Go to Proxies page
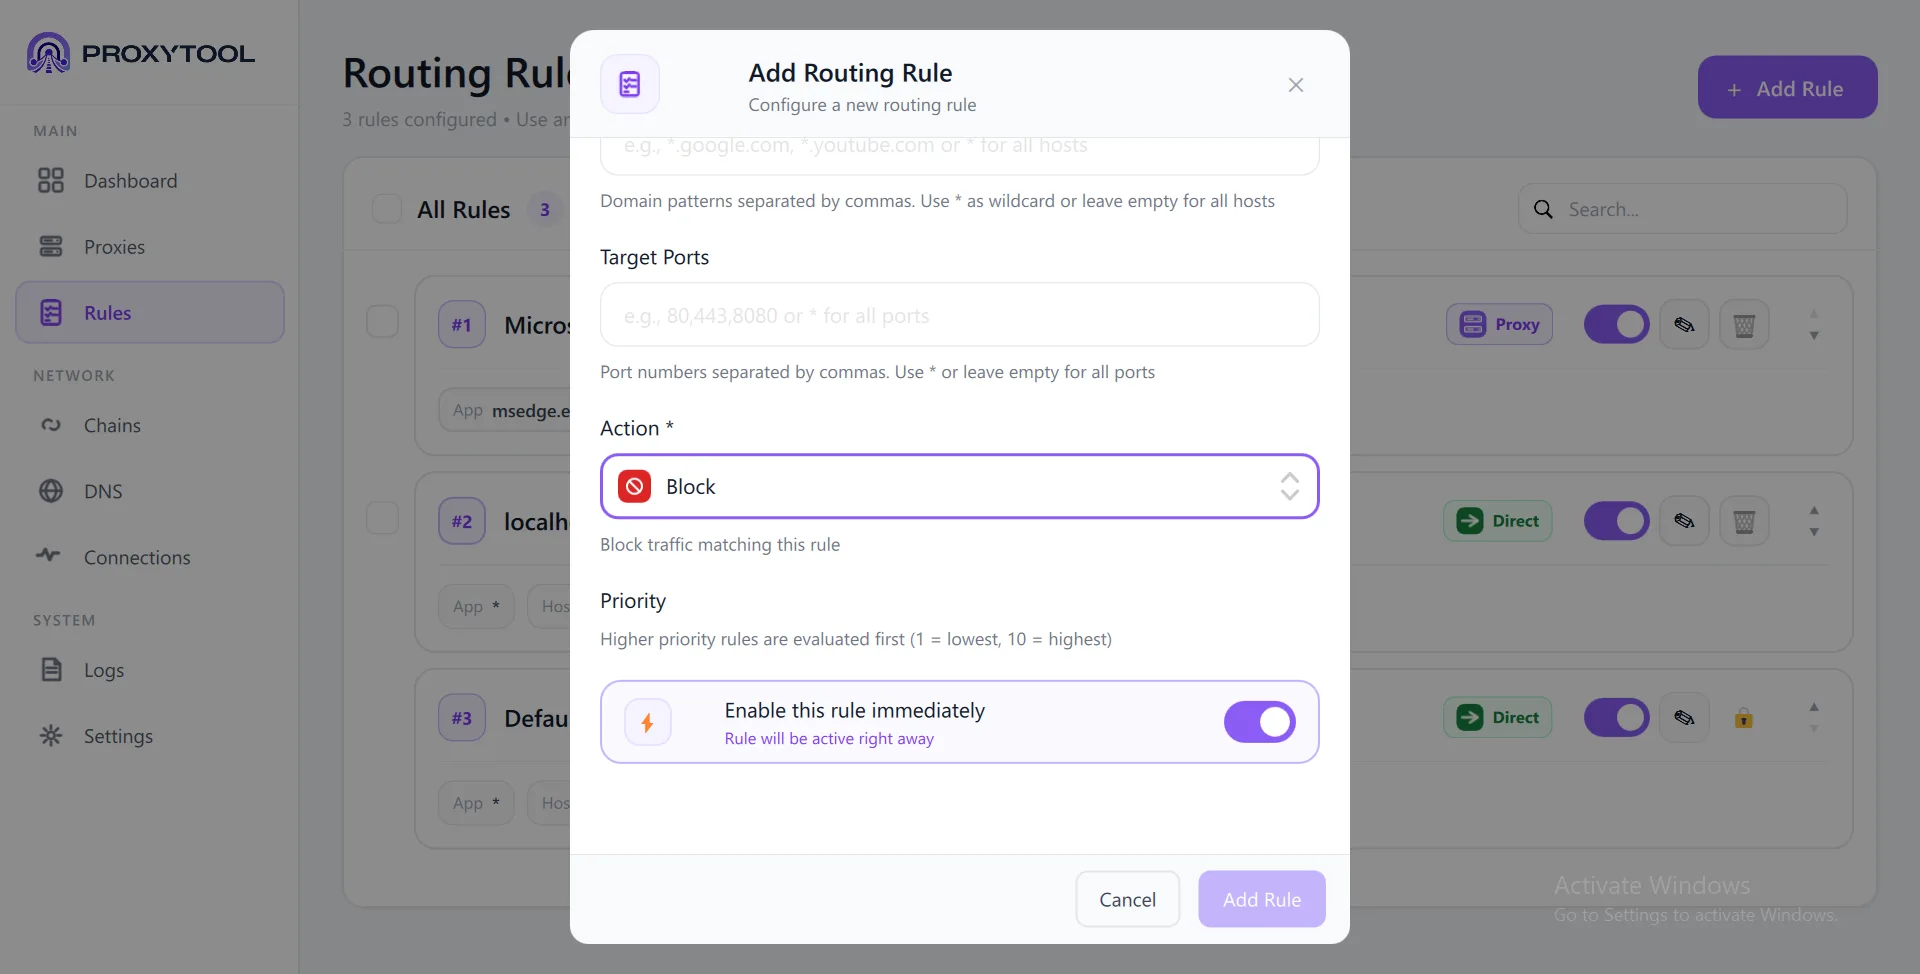The height and width of the screenshot is (974, 1920). (x=150, y=247)
